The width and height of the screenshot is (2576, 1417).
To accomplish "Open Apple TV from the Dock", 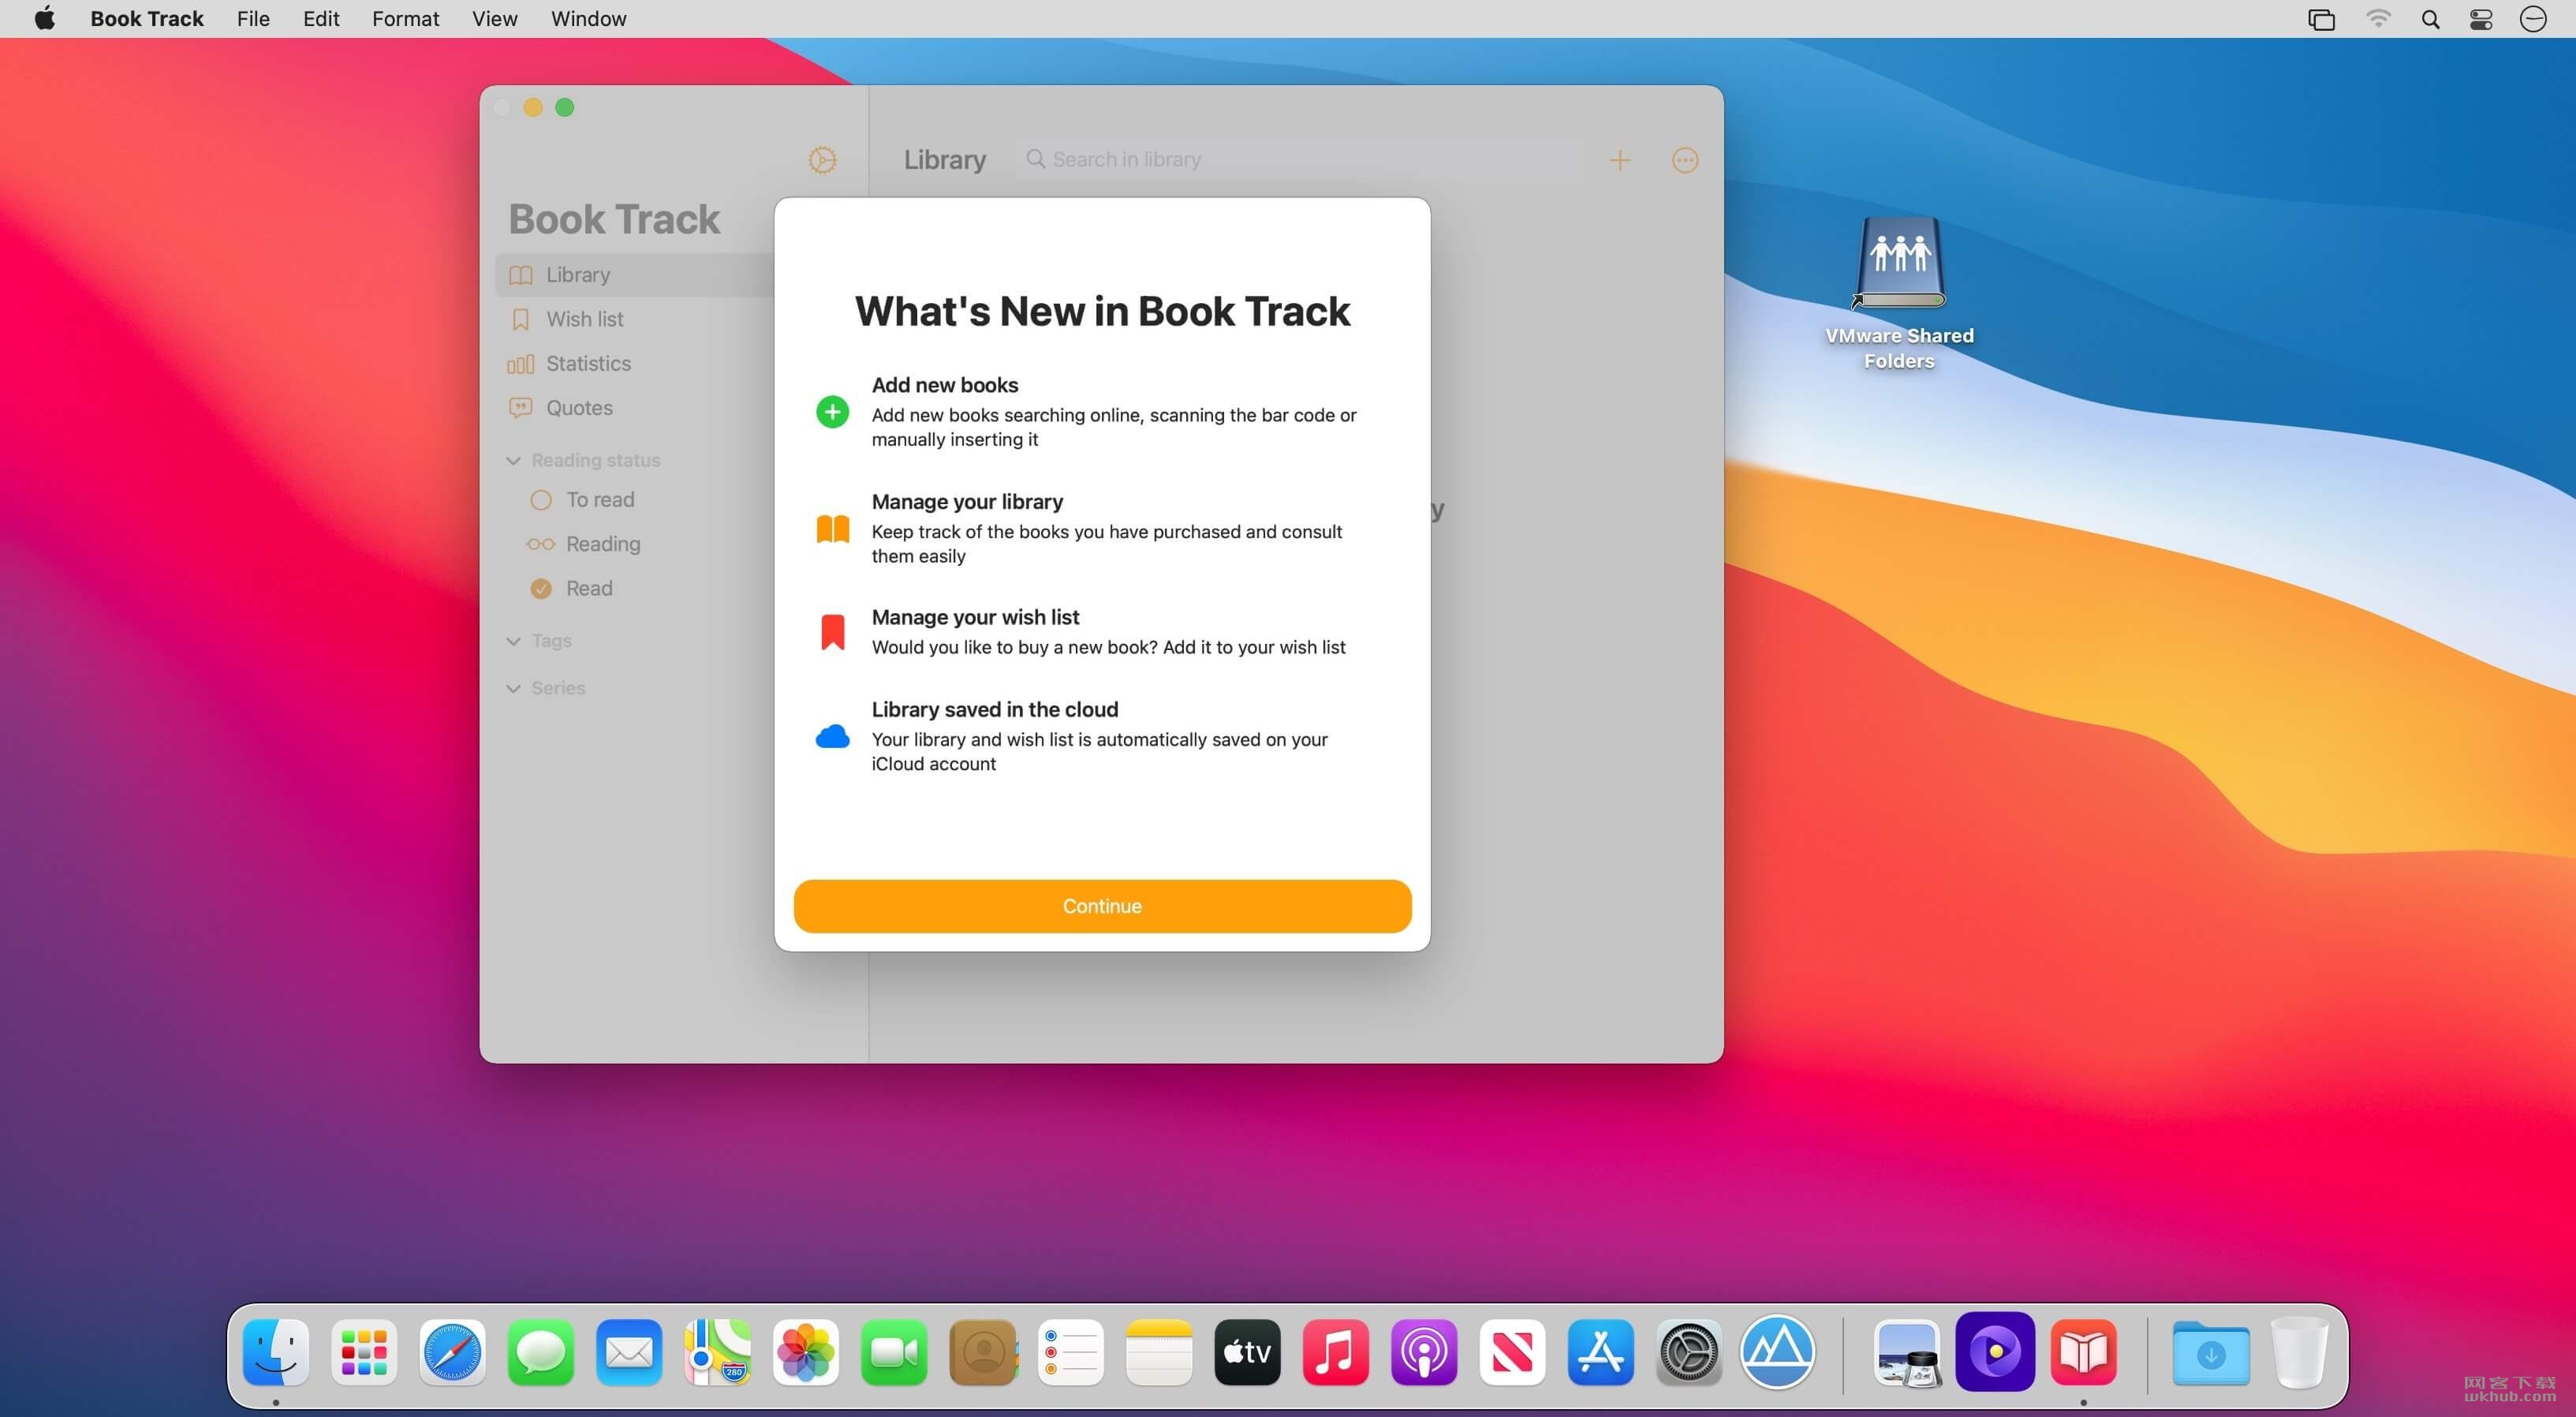I will 1247,1353.
